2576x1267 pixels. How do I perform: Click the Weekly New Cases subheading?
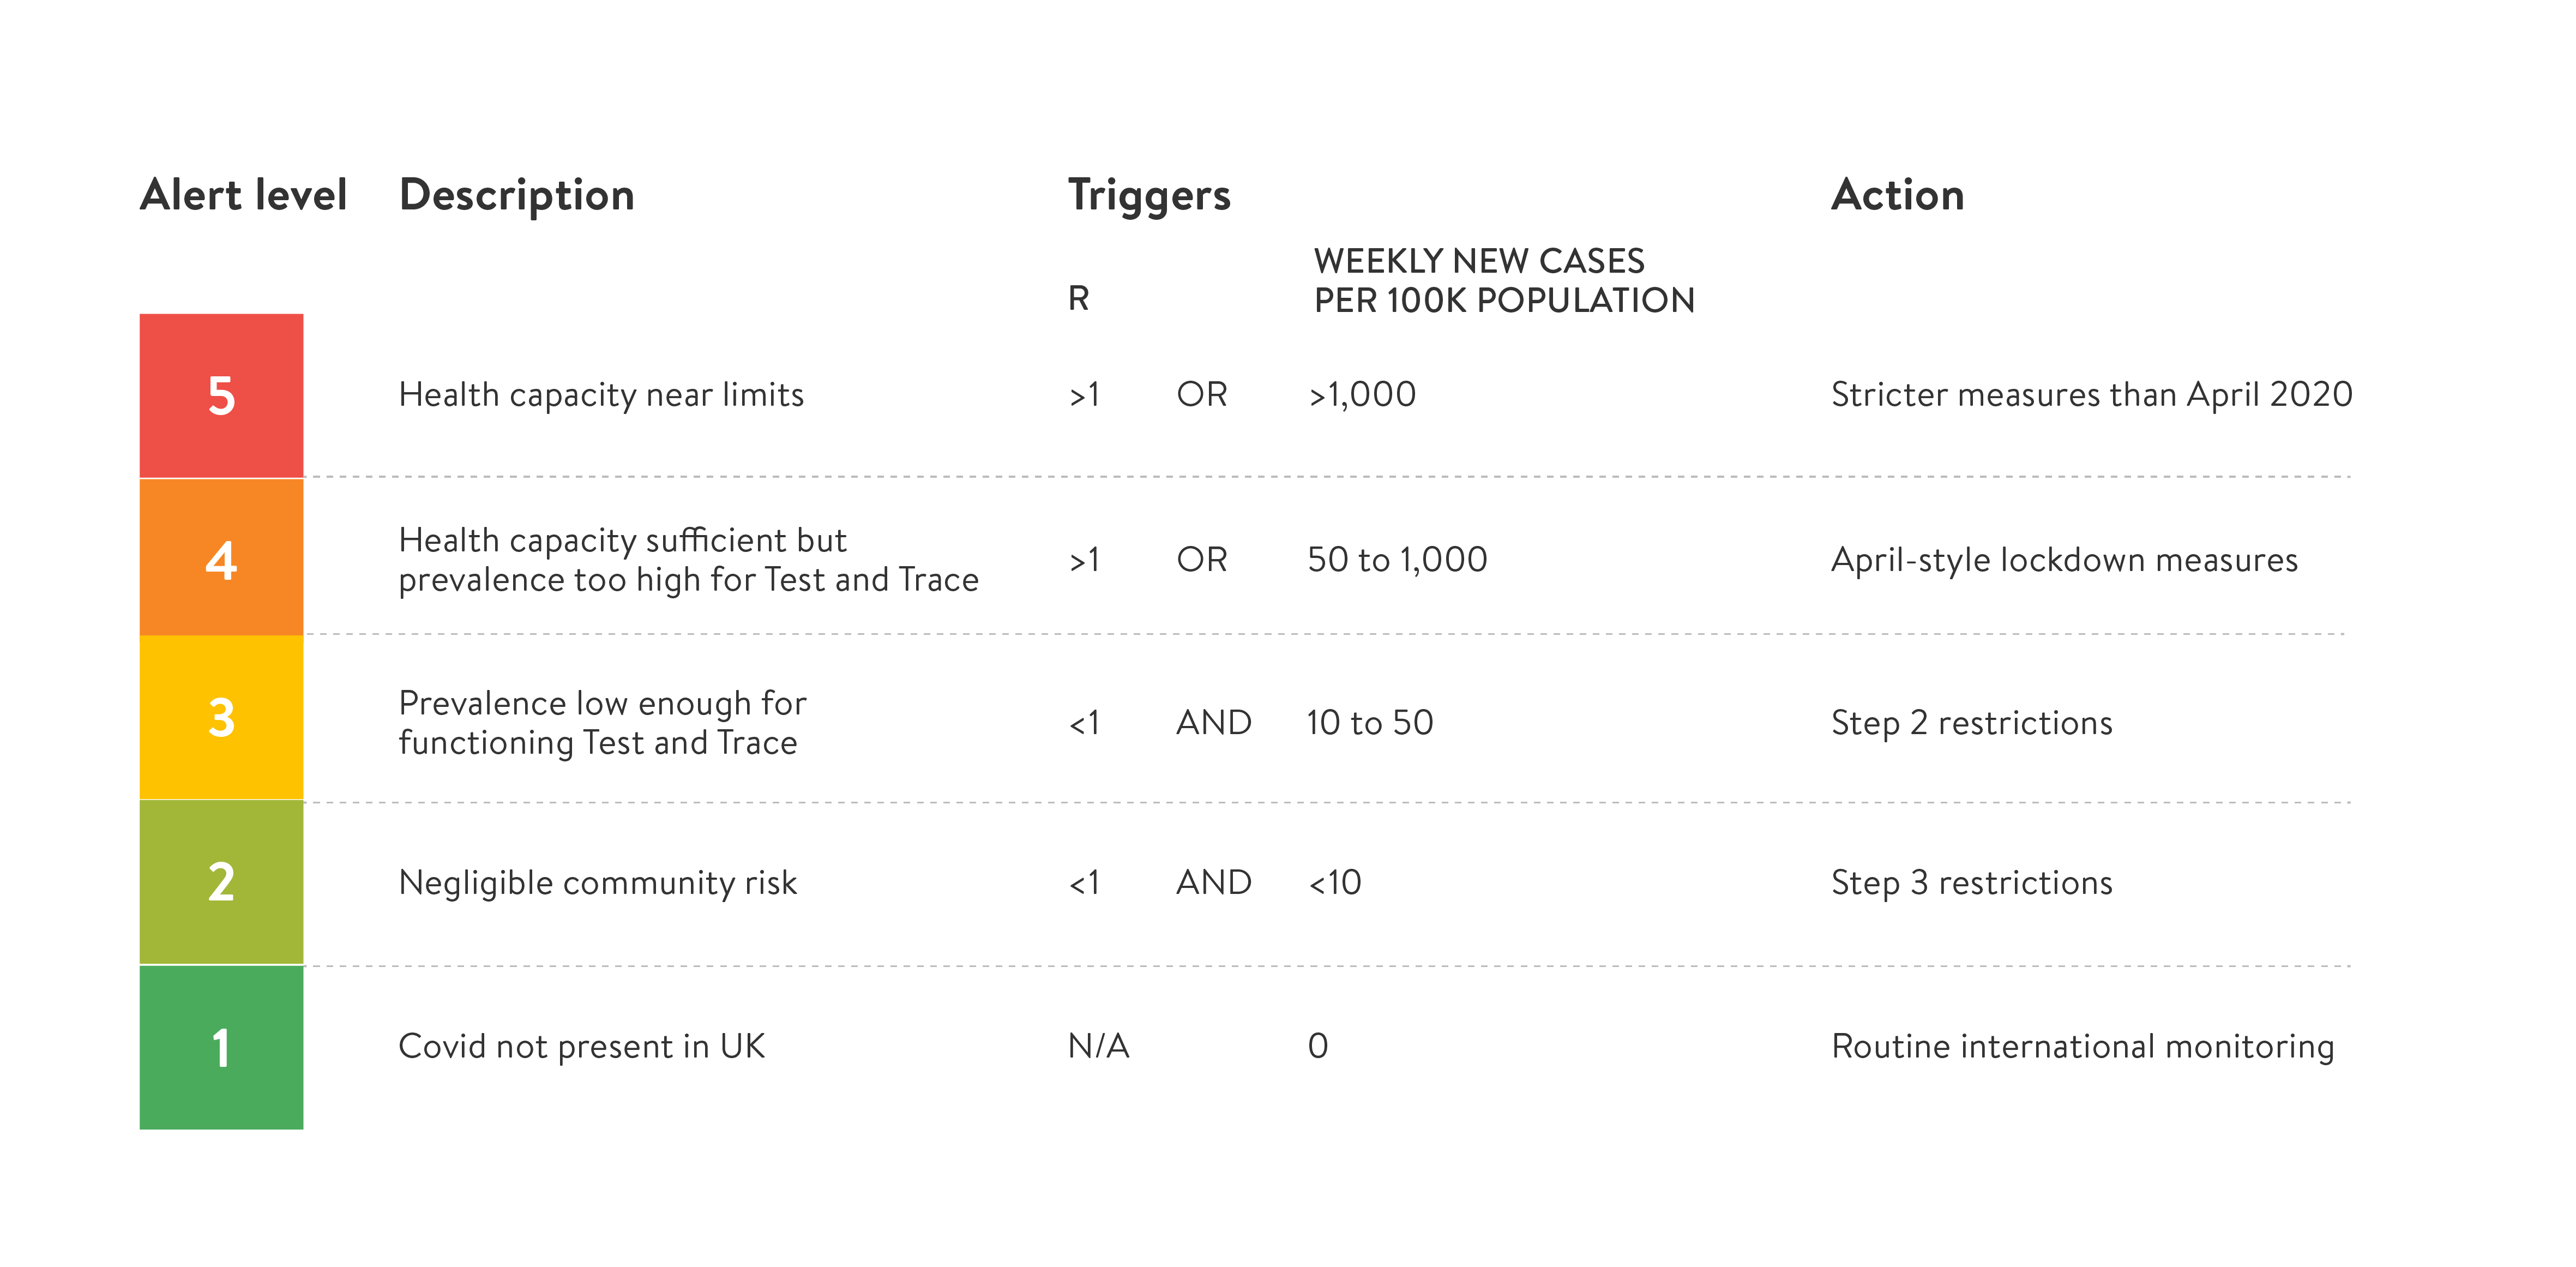click(1504, 280)
